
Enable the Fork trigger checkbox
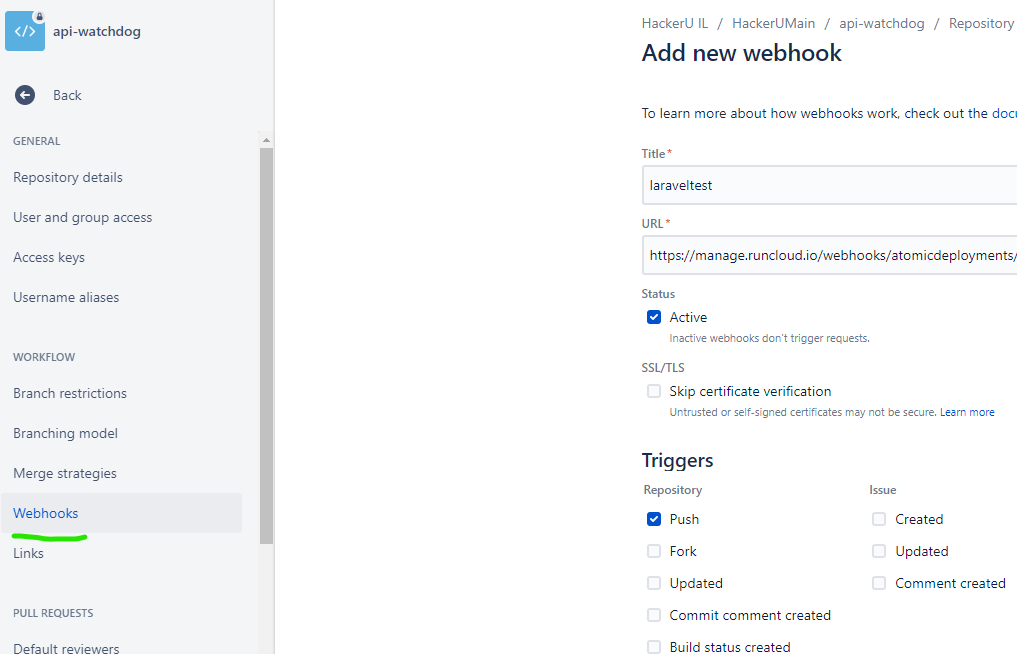point(654,551)
